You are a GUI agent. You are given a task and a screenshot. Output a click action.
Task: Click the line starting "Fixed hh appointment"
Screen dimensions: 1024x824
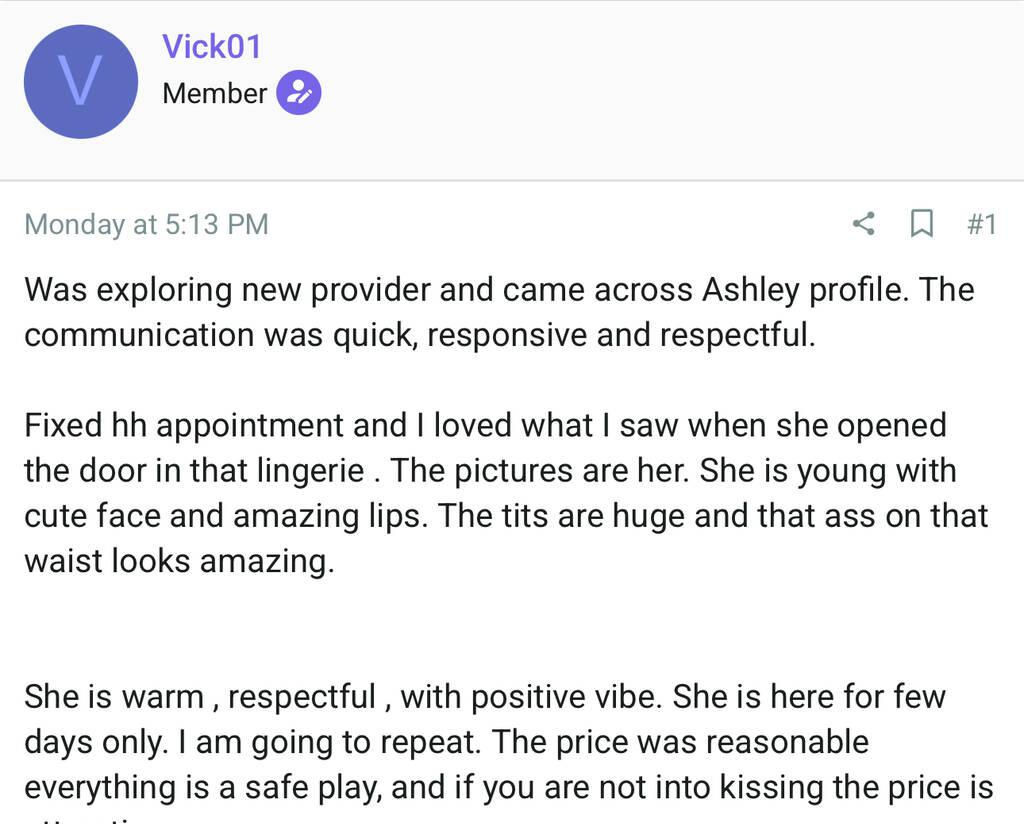tap(485, 425)
